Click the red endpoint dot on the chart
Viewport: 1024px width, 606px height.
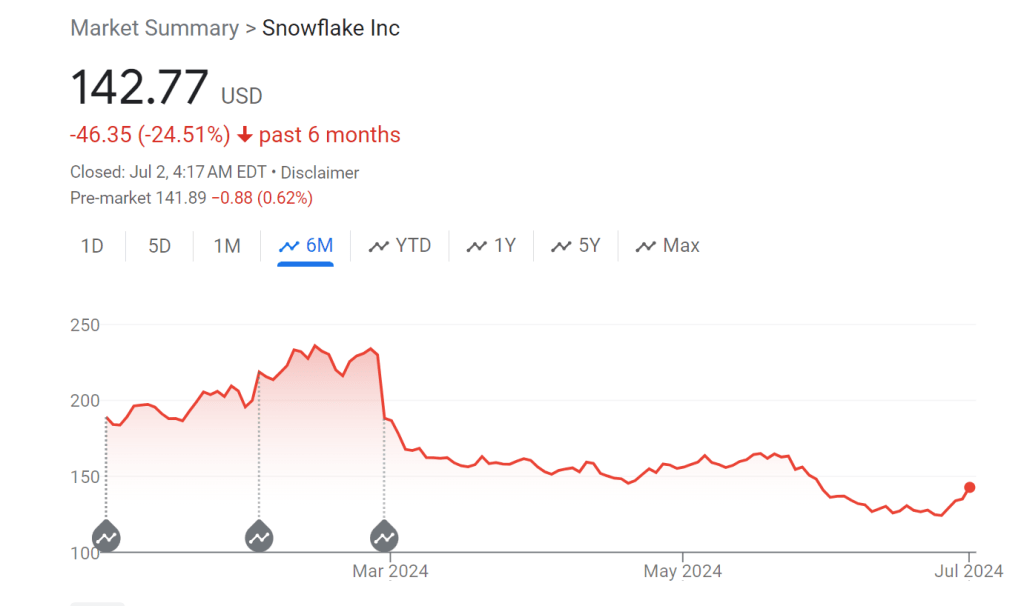pos(969,488)
